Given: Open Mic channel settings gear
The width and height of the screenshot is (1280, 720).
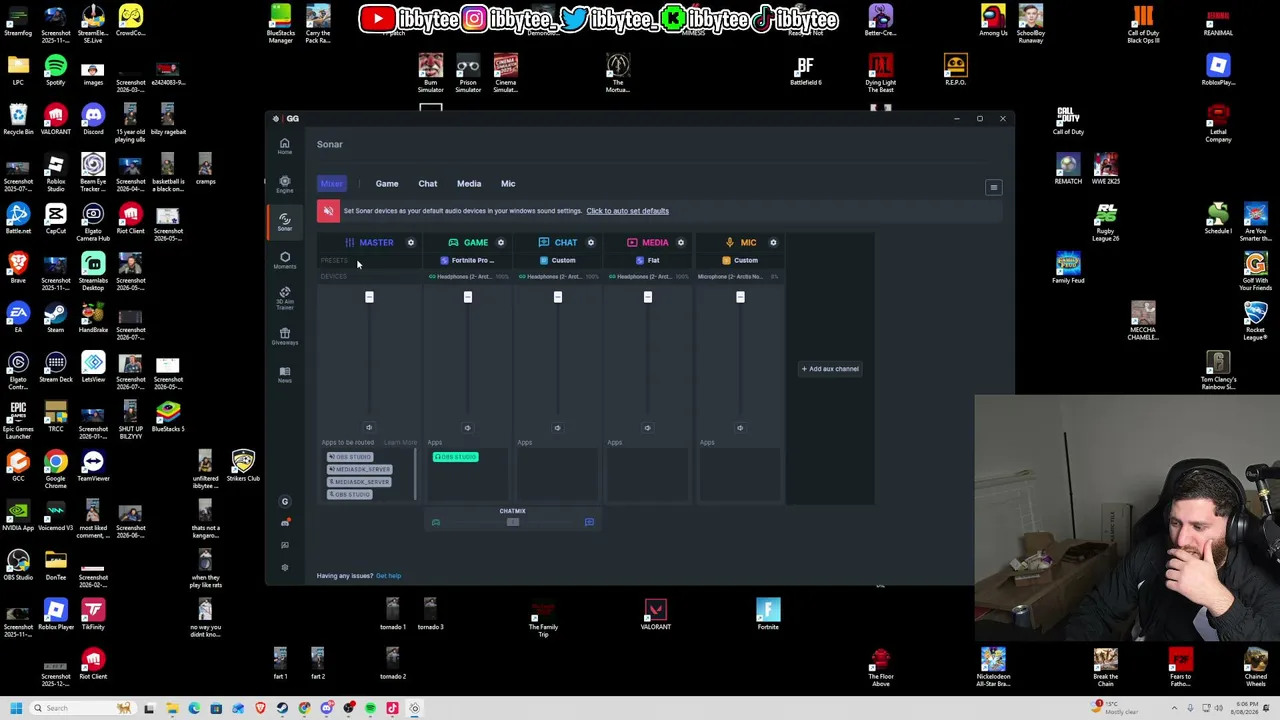Looking at the screenshot, I should 773,242.
